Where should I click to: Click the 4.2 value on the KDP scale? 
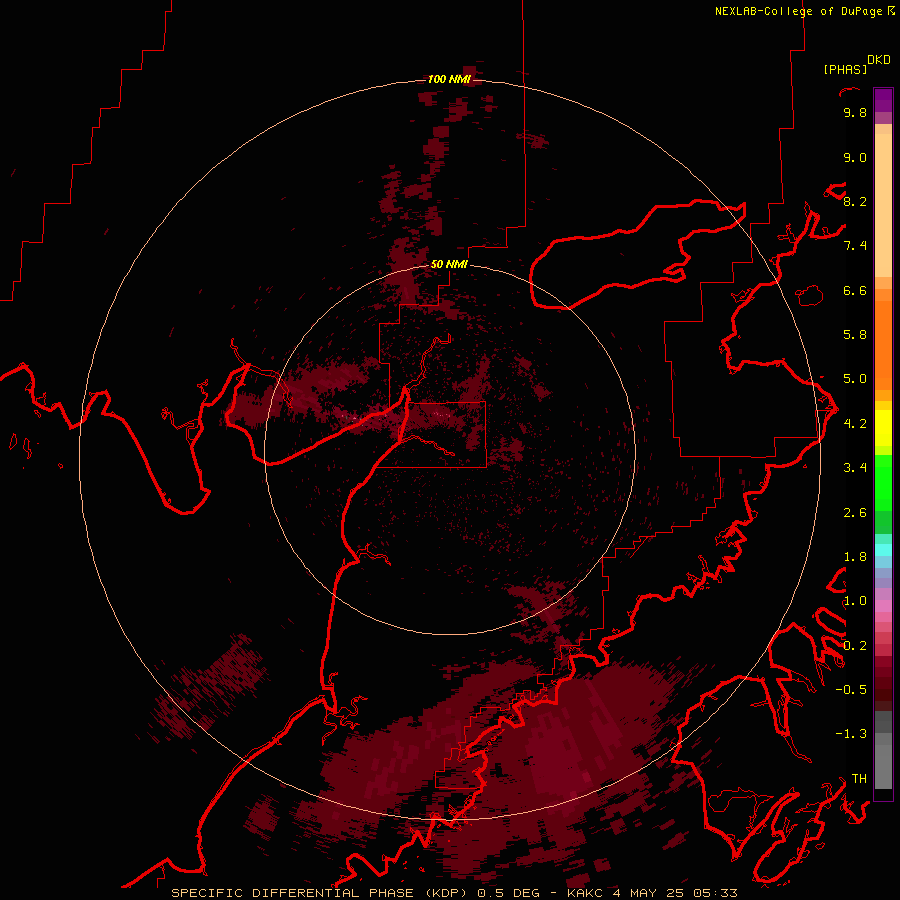(x=855, y=424)
